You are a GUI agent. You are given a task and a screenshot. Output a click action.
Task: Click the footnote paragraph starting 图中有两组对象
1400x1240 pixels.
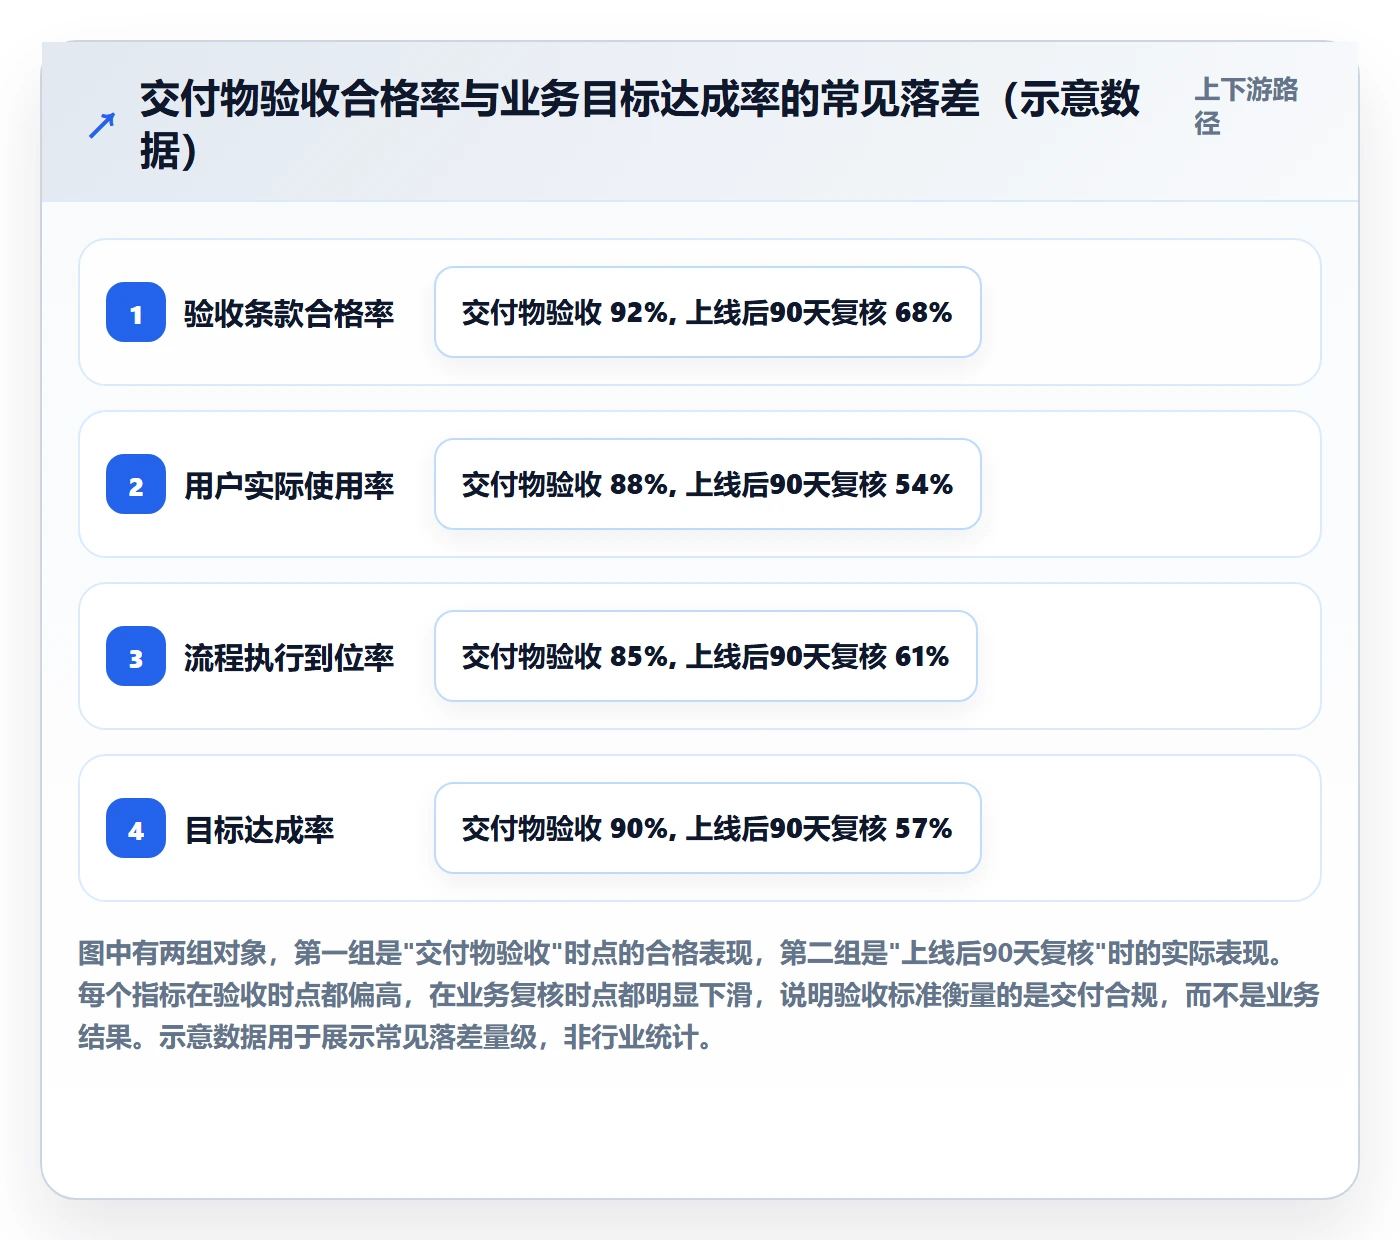[699, 995]
